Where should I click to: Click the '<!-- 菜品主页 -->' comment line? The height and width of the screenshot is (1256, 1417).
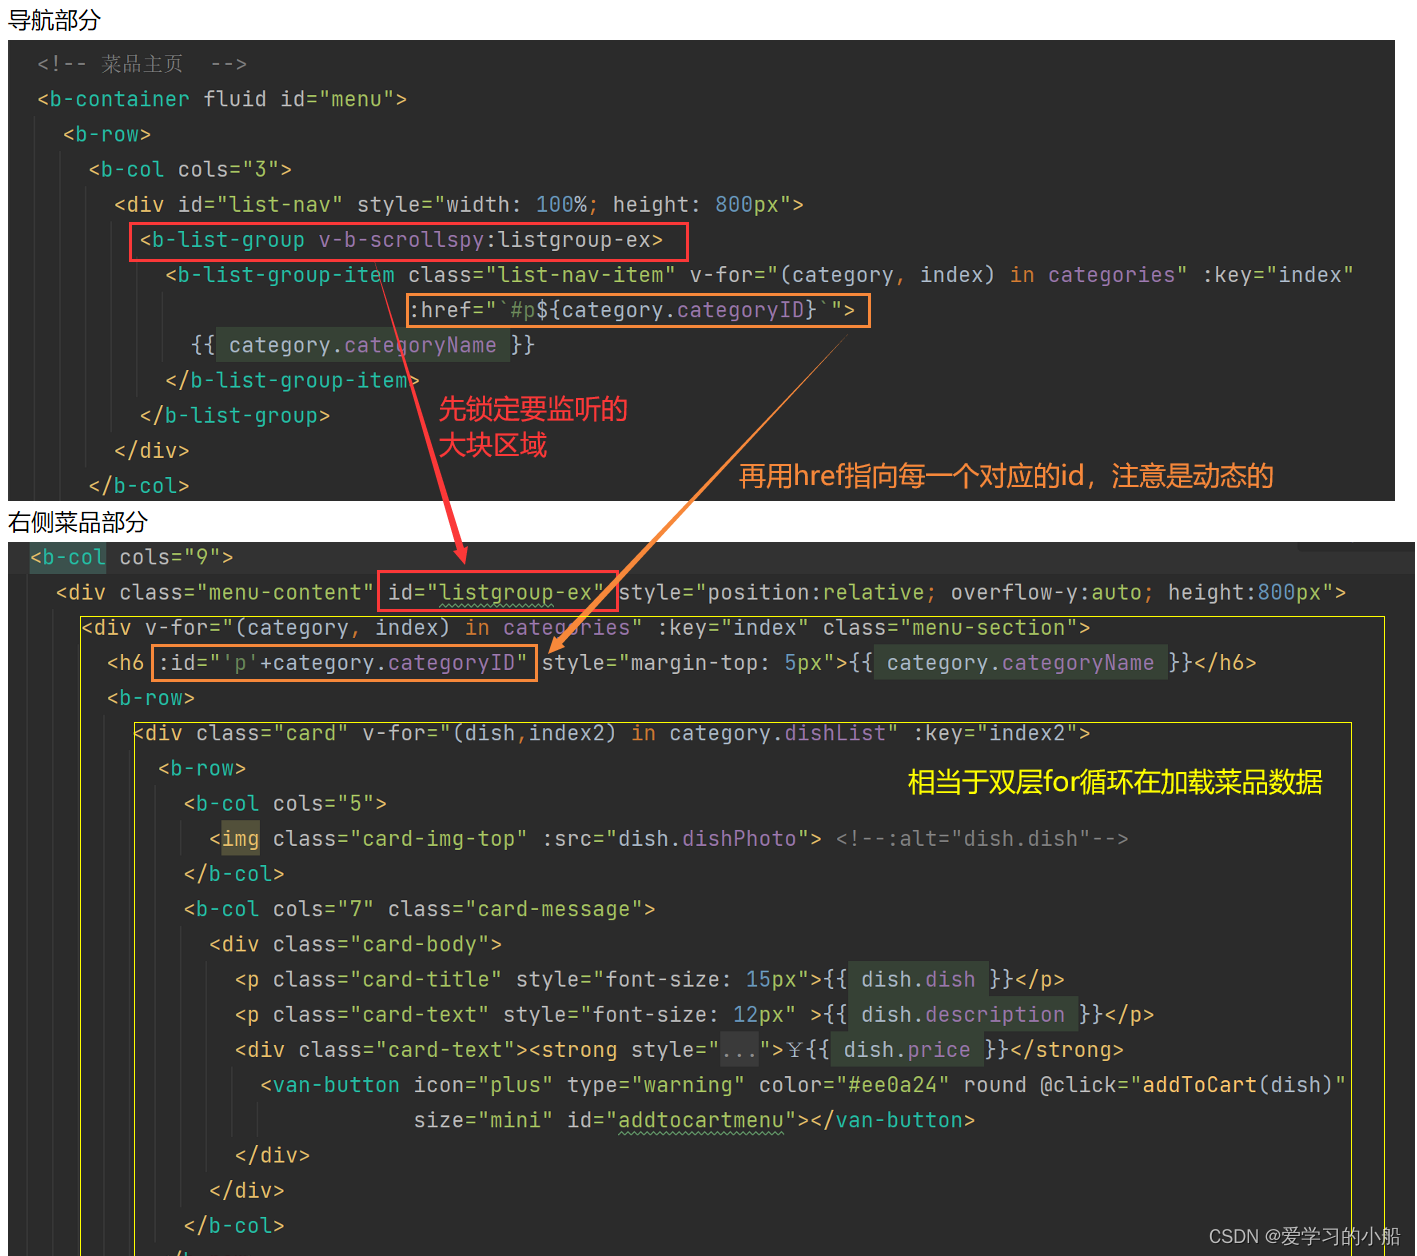click(142, 64)
